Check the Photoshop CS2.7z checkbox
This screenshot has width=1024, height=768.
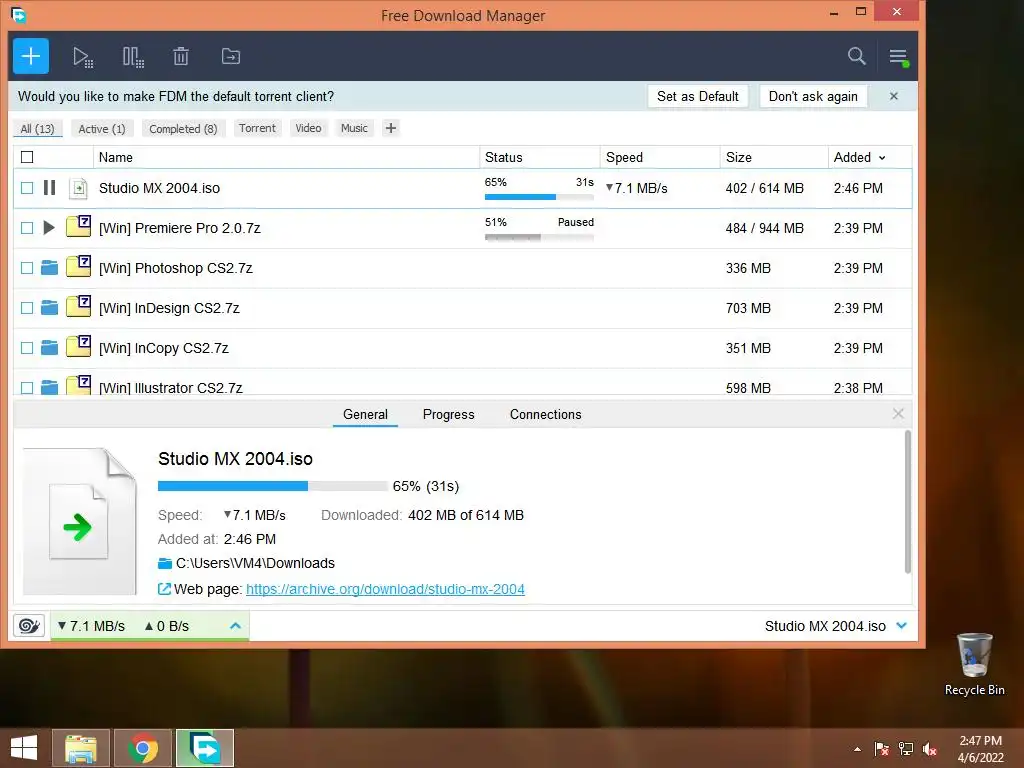click(x=27, y=268)
